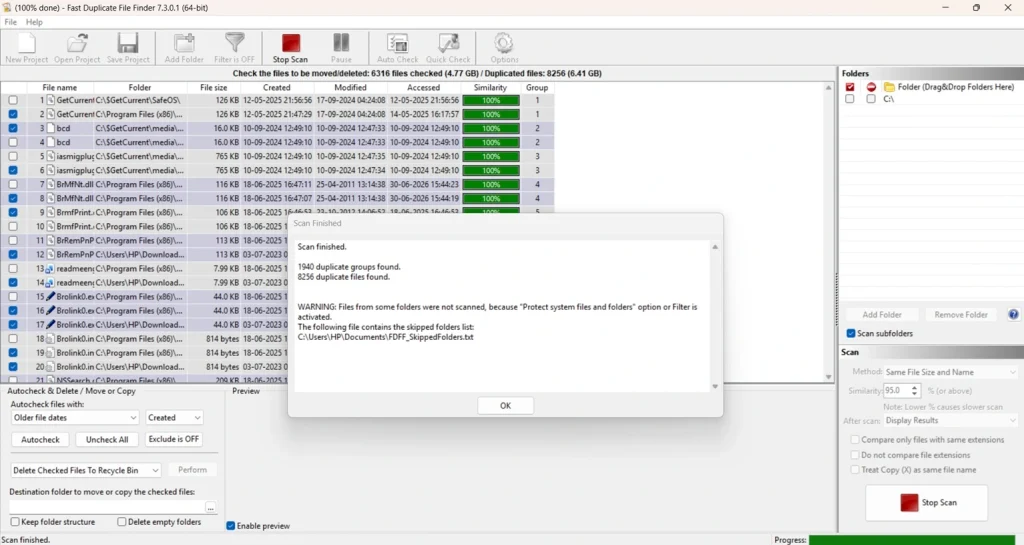Click the 100% similarity bar of row 4

(x=491, y=142)
